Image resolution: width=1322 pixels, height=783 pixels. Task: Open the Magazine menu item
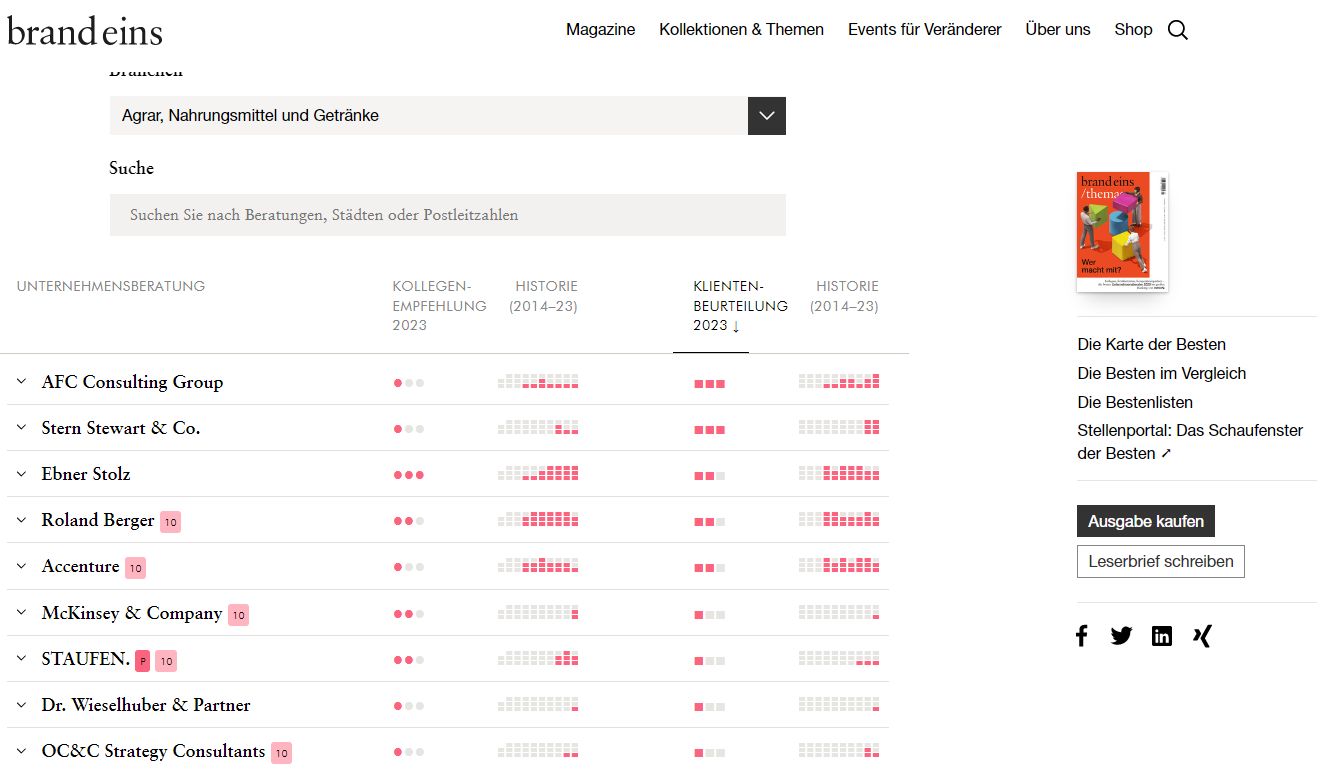(600, 30)
